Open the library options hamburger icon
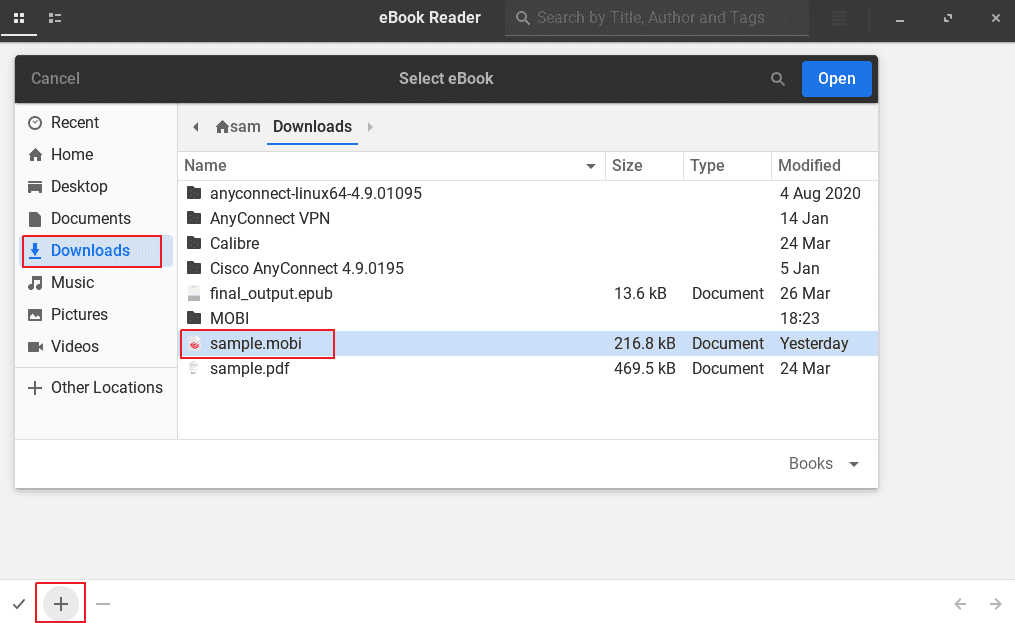The width and height of the screenshot is (1015, 623). coord(838,18)
